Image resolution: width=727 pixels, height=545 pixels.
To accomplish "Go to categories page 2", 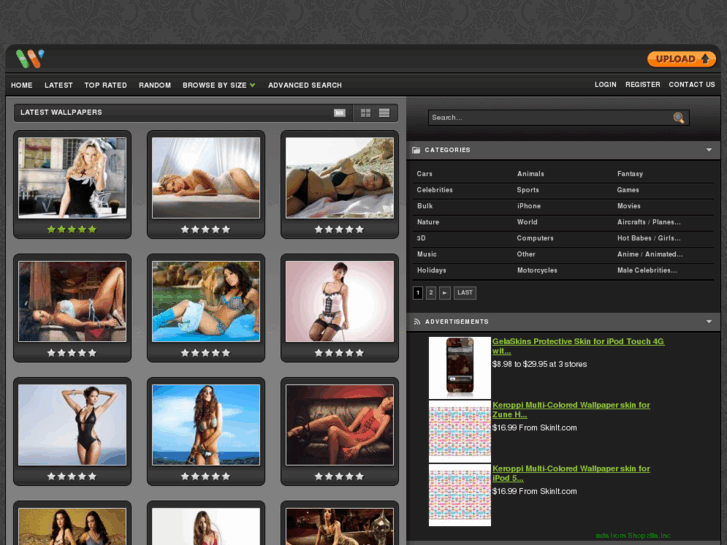I will click(431, 293).
